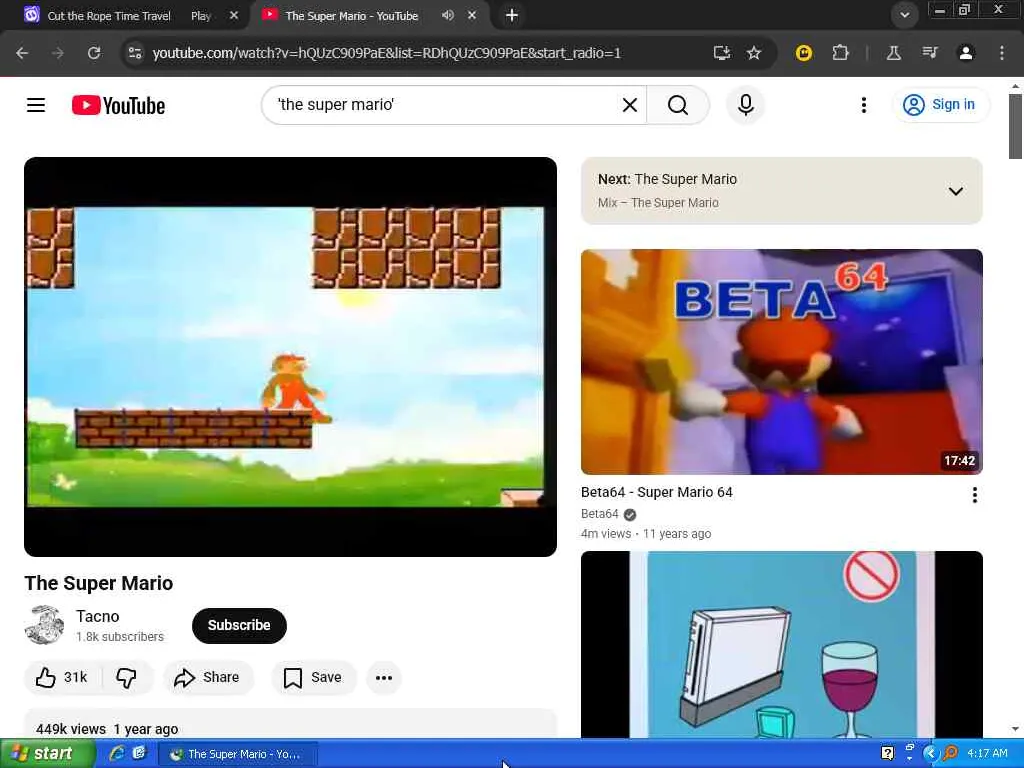Open the Tacno channel name link
The image size is (1024, 768).
[97, 616]
